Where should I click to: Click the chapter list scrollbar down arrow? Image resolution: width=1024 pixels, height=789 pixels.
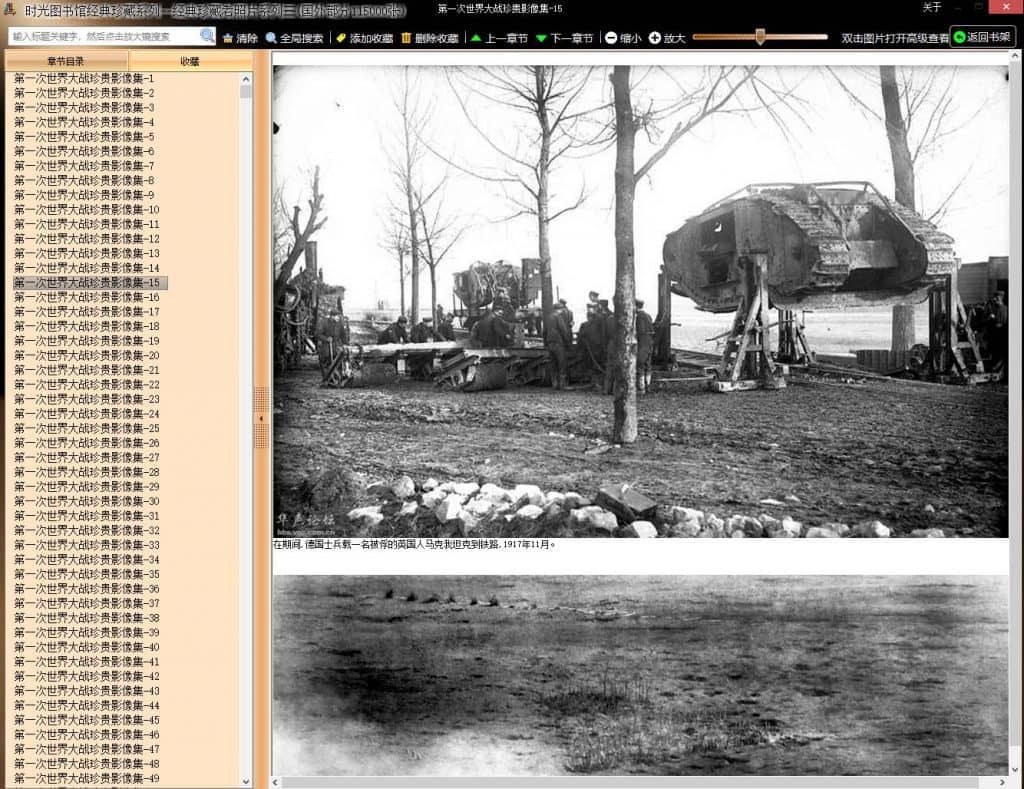[246, 781]
